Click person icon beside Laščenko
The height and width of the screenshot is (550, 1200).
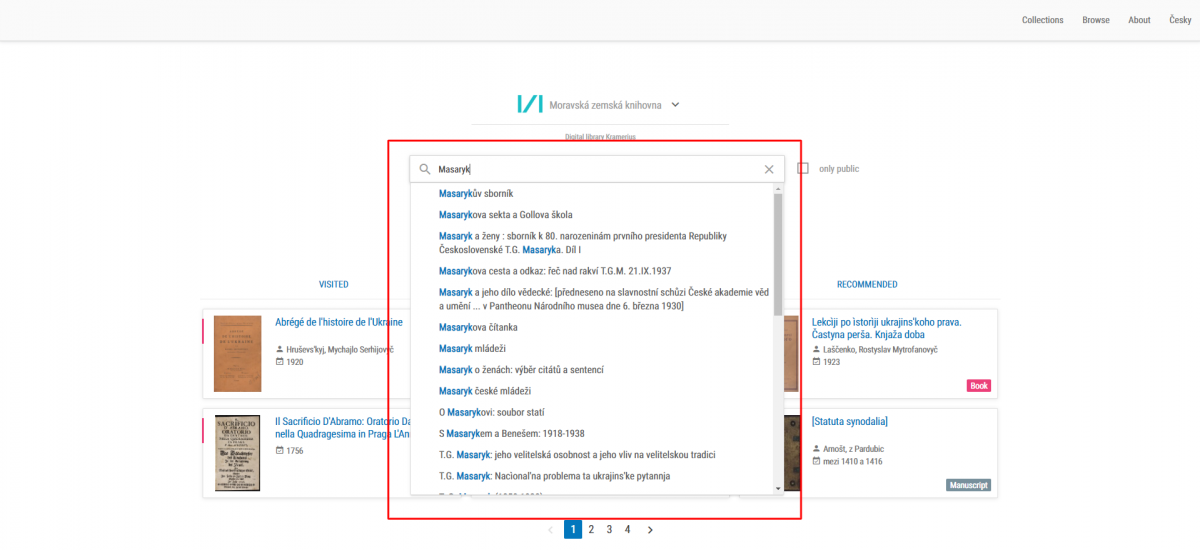(817, 349)
